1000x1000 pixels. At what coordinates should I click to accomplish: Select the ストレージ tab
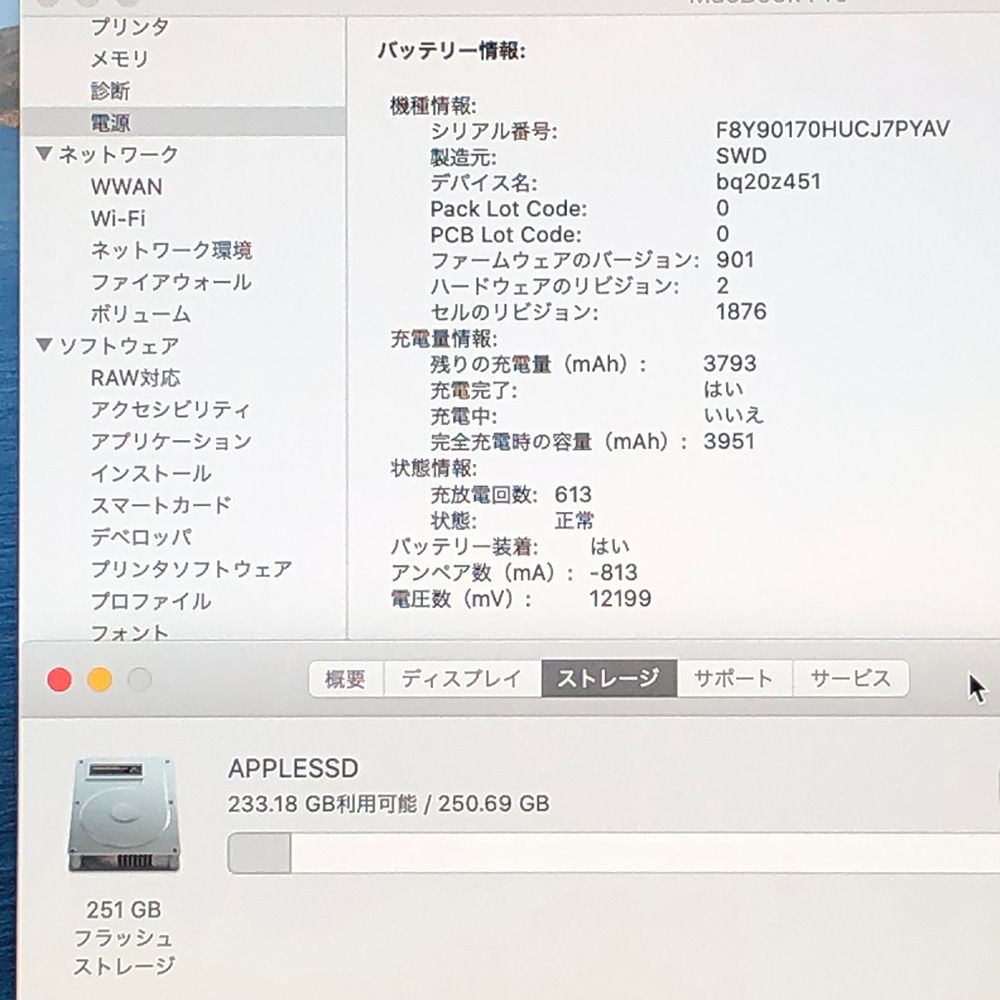tap(608, 679)
